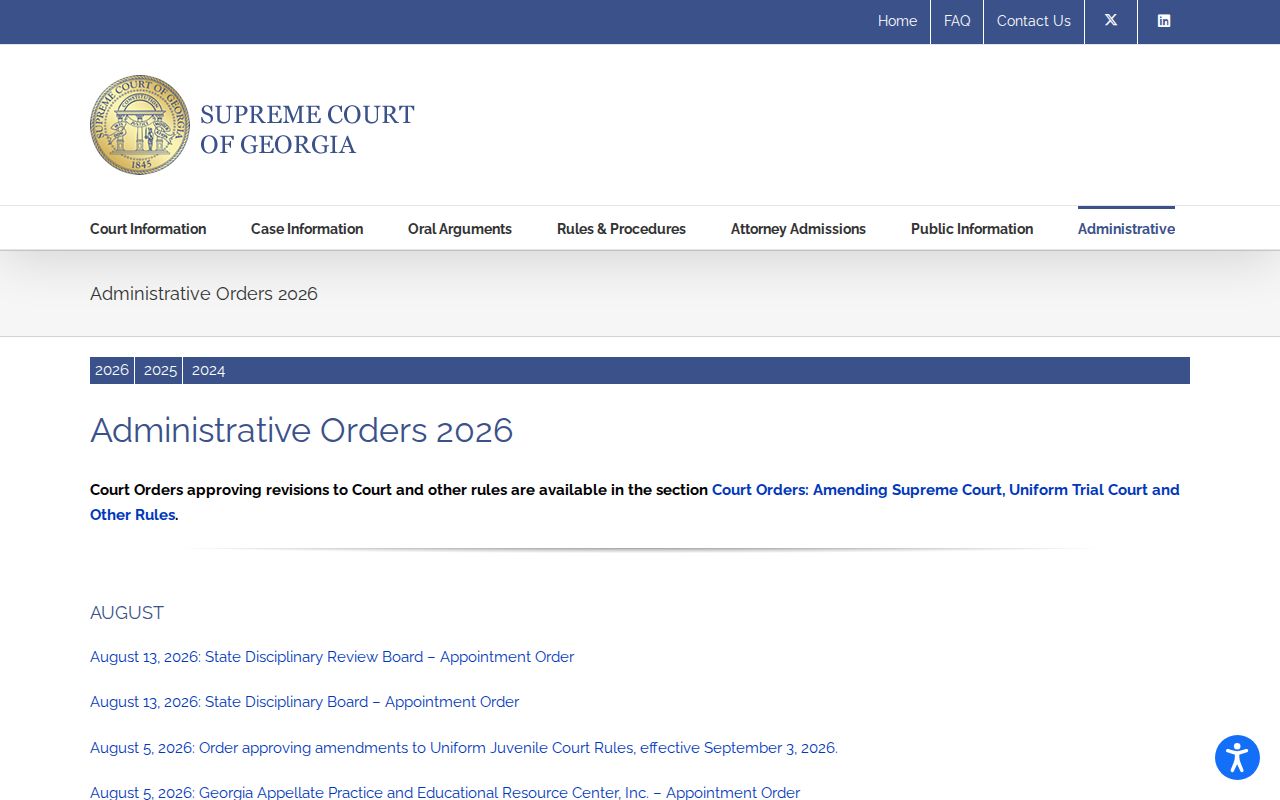Open the Public Information menu
1280x800 pixels.
click(972, 229)
